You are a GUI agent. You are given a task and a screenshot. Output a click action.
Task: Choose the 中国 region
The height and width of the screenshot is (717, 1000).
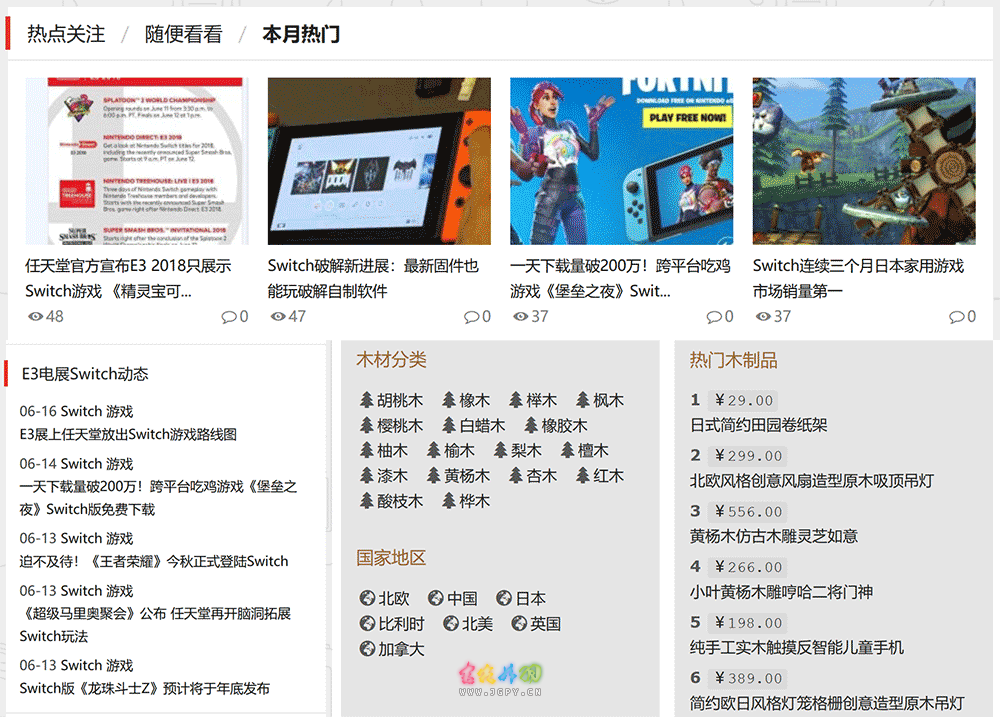(x=453, y=598)
